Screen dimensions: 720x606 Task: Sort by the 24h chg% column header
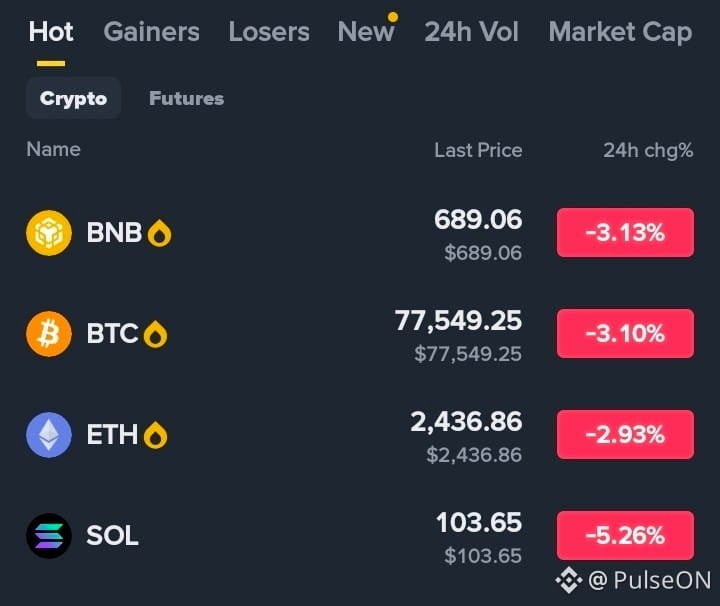(648, 151)
